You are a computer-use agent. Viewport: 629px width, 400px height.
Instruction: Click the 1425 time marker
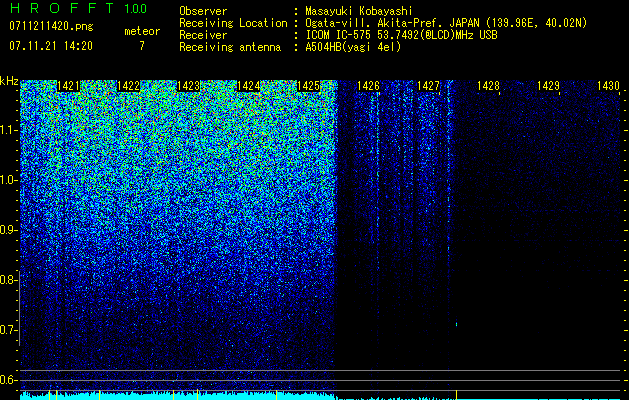pos(308,86)
